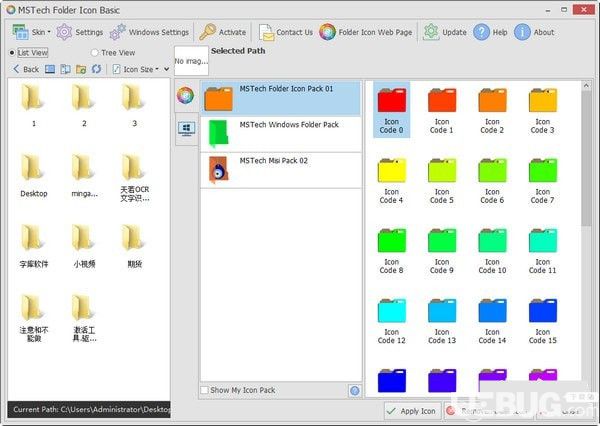Open Contact Us
Viewport: 600px width, 426px height.
286,32
